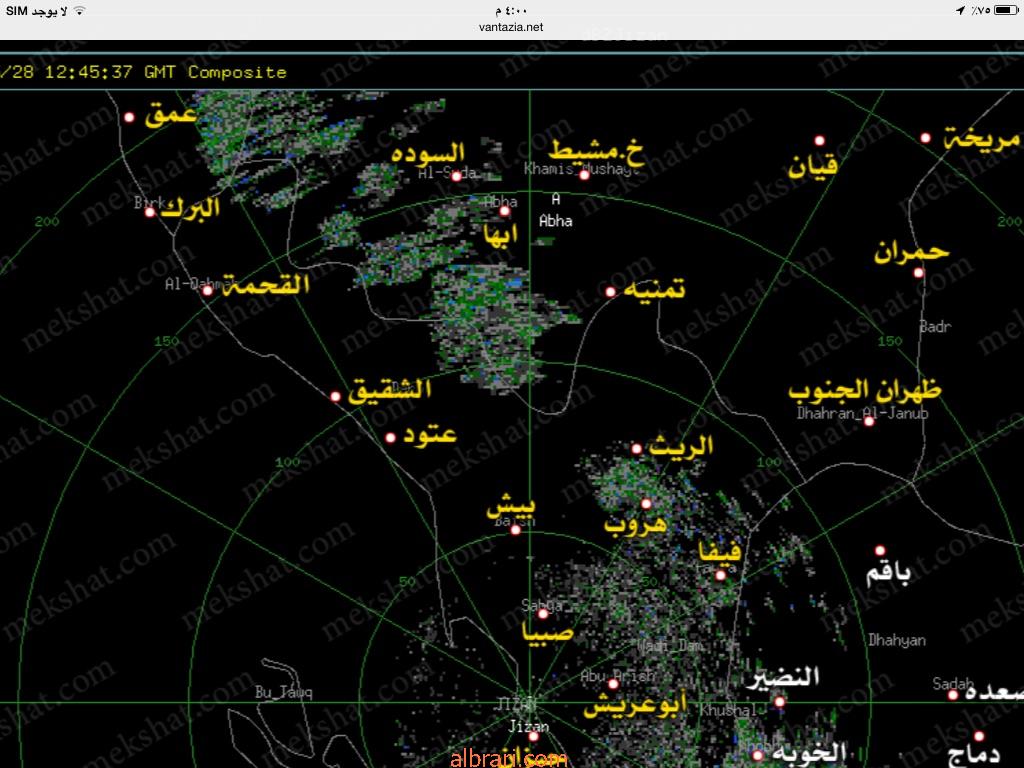Tap the الشقيق city label
The width and height of the screenshot is (1024, 768).
(x=389, y=390)
